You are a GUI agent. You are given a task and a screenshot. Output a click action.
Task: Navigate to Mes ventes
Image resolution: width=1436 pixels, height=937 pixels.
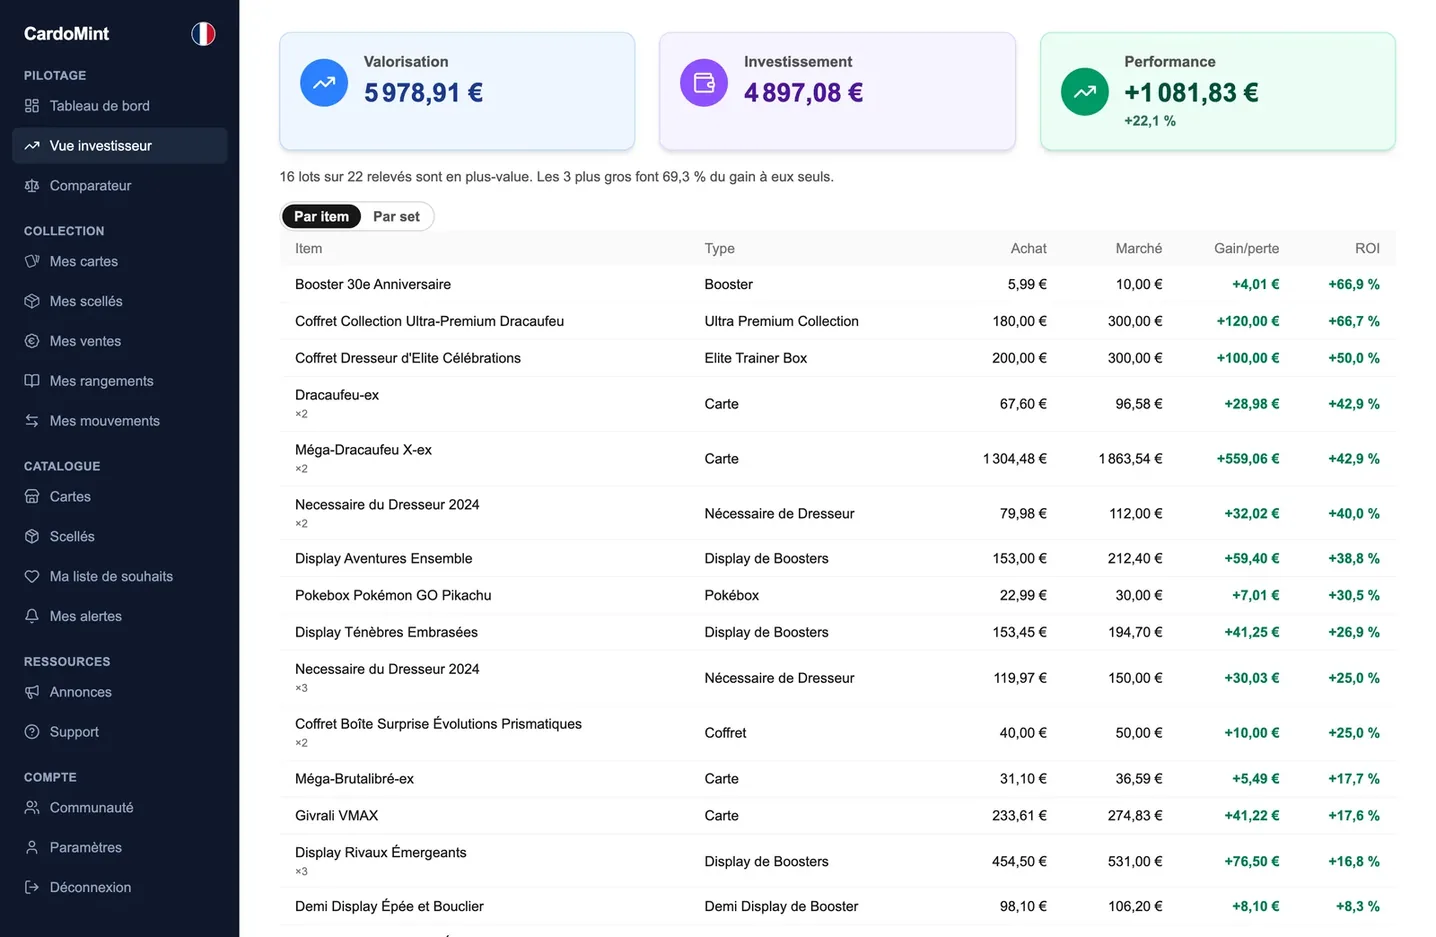click(x=120, y=342)
